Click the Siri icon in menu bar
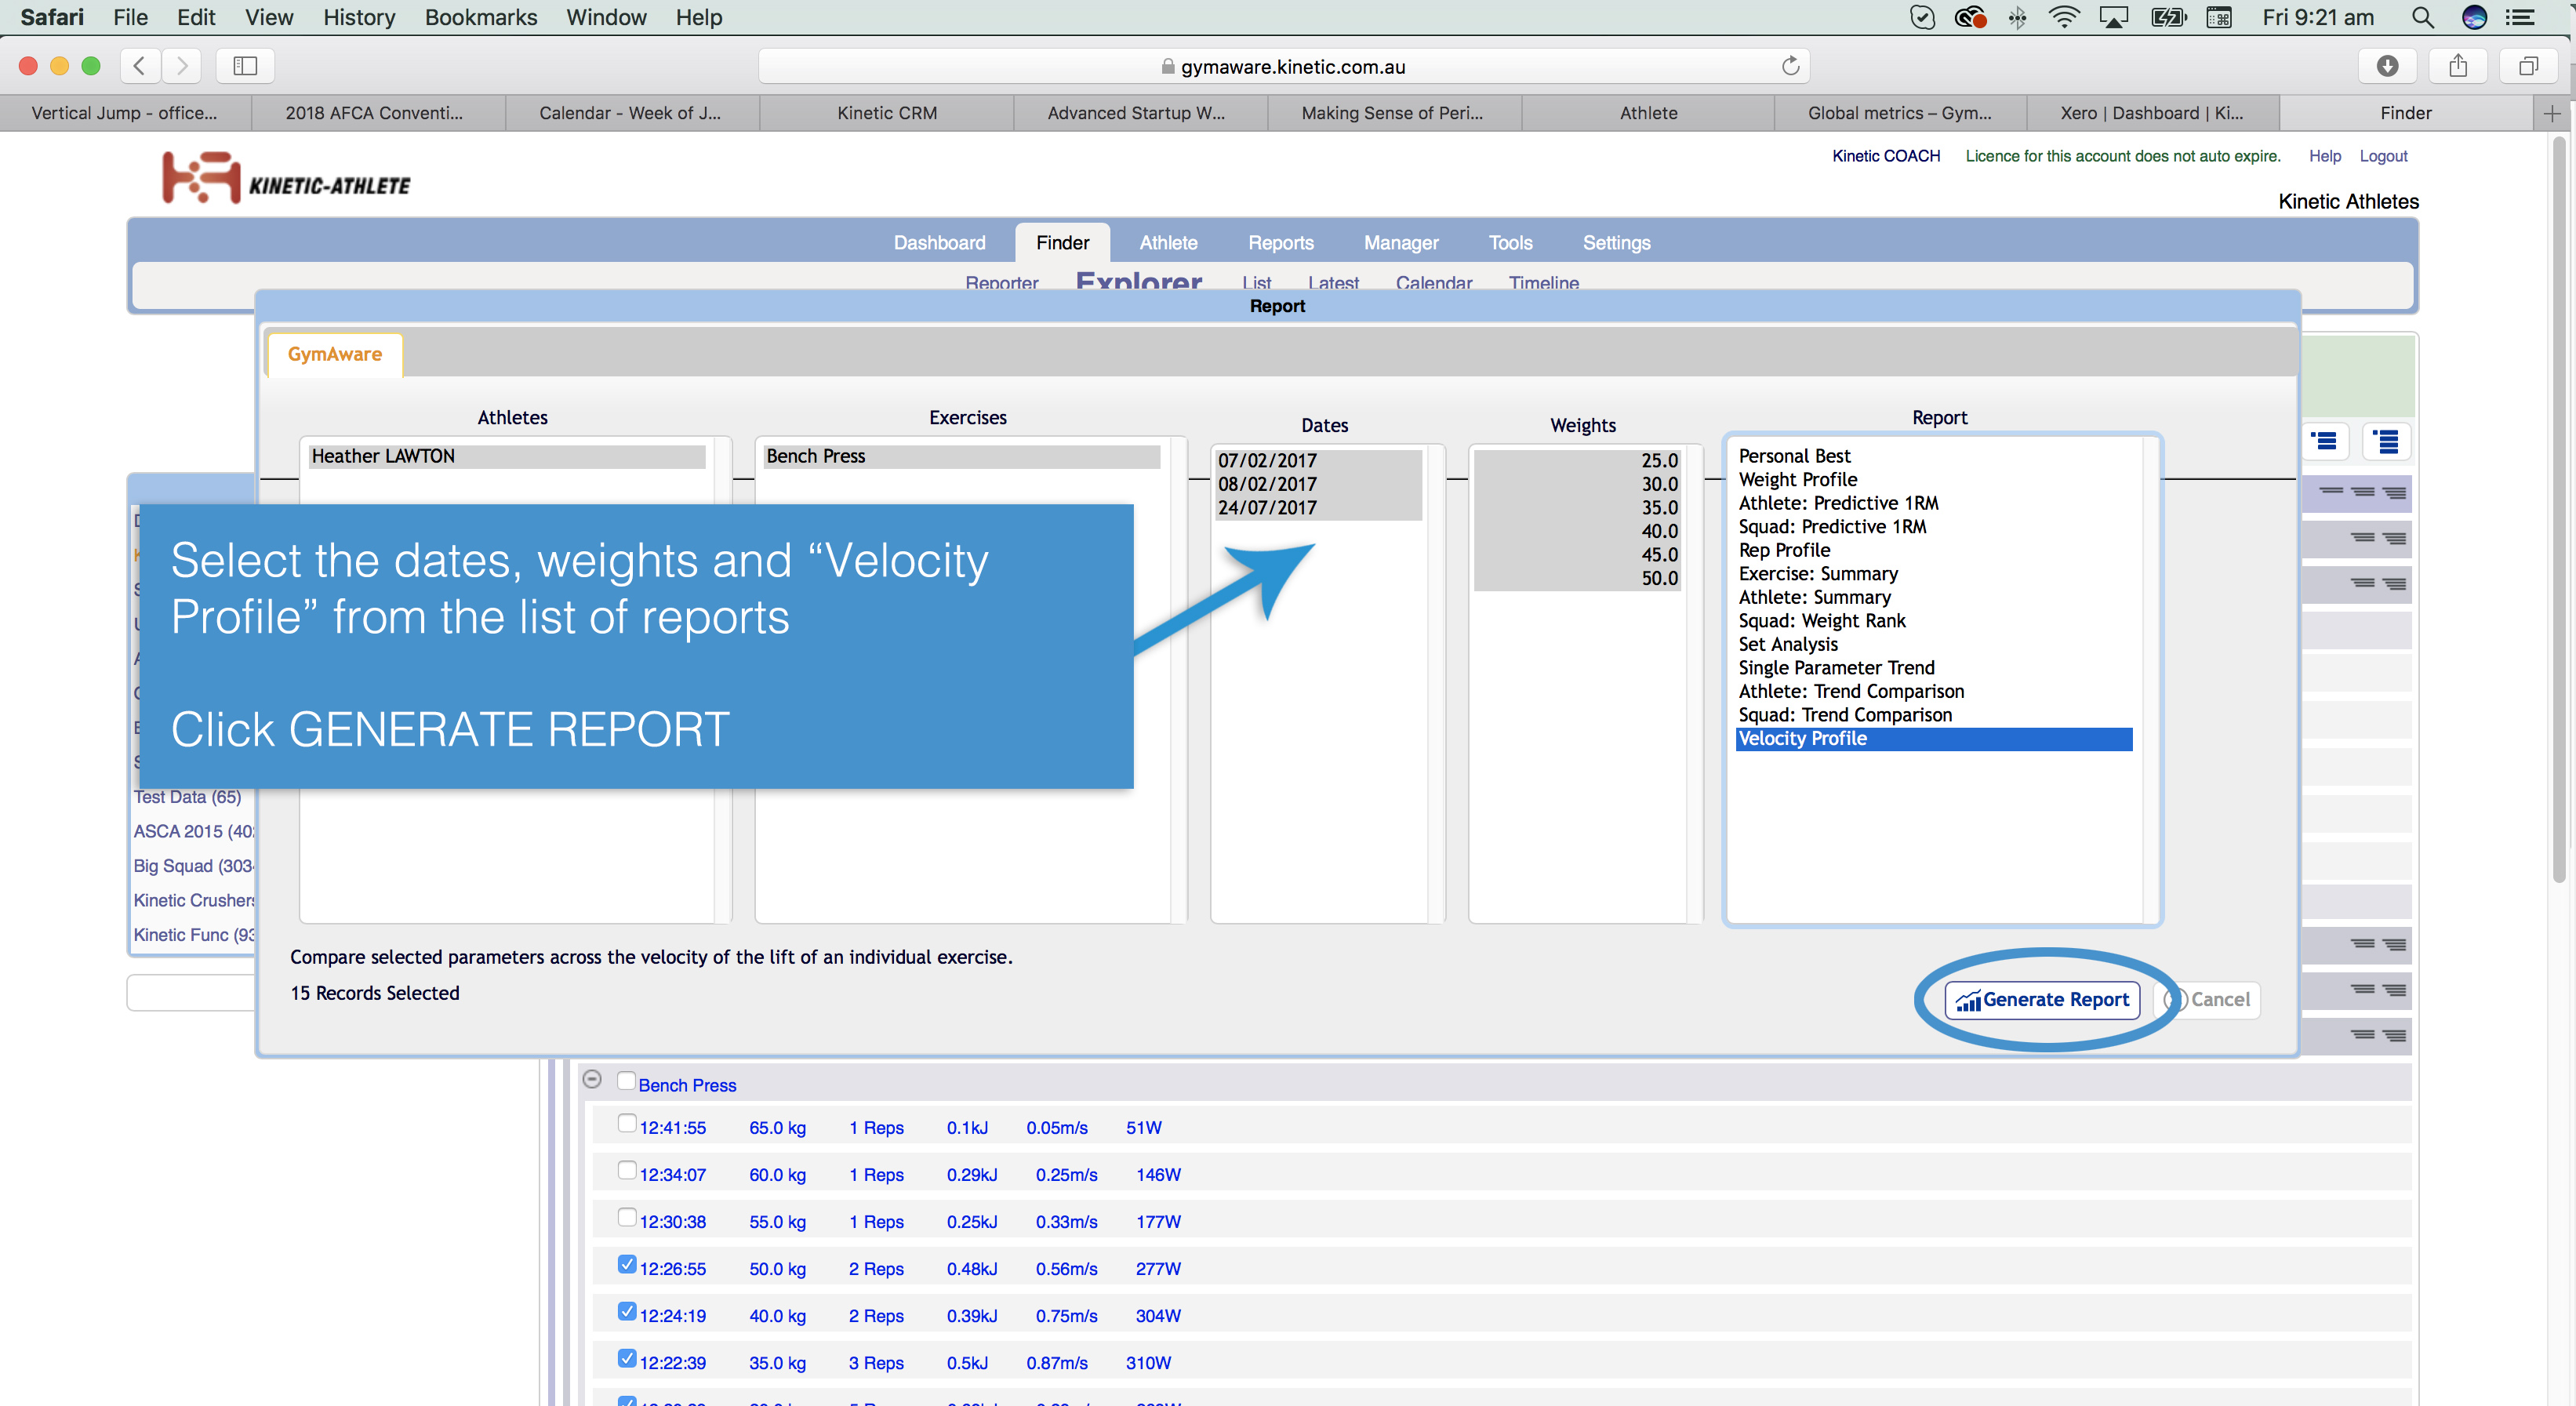 coord(2474,17)
